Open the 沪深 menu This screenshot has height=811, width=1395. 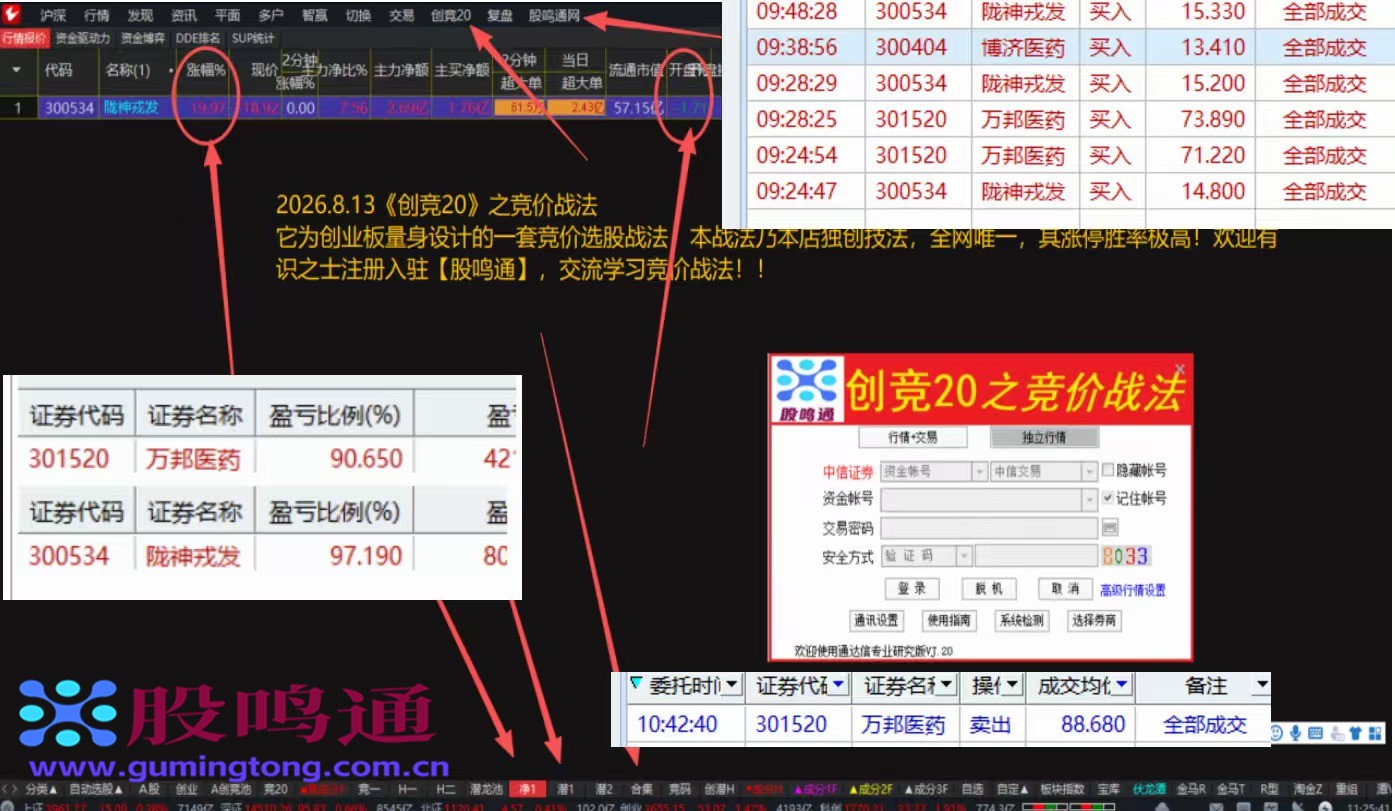(x=53, y=16)
